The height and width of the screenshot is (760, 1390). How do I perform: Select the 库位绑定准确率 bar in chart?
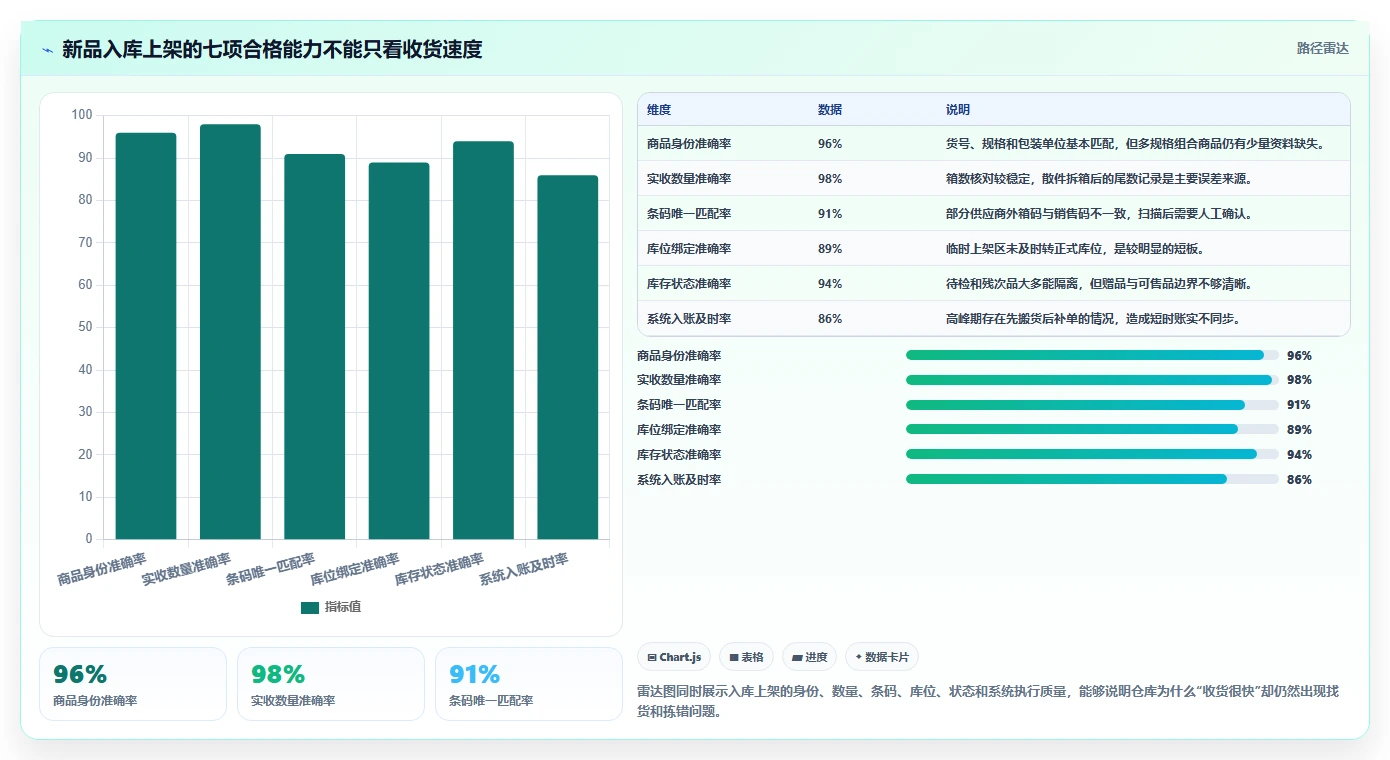pyautogui.click(x=399, y=351)
